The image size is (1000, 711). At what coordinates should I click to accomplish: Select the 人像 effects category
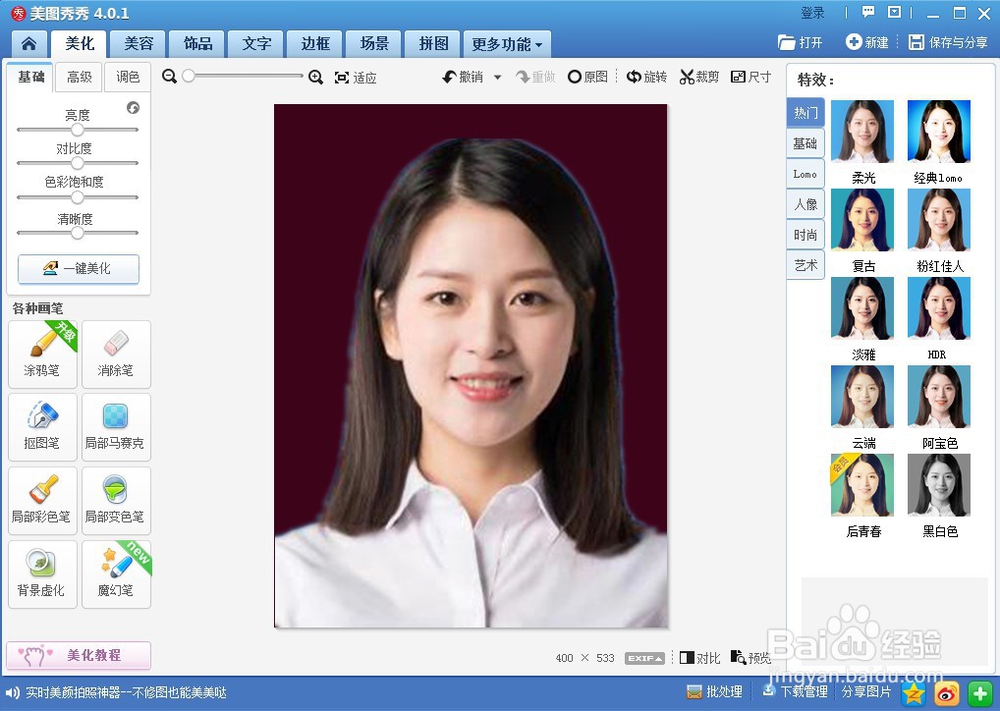coord(805,205)
